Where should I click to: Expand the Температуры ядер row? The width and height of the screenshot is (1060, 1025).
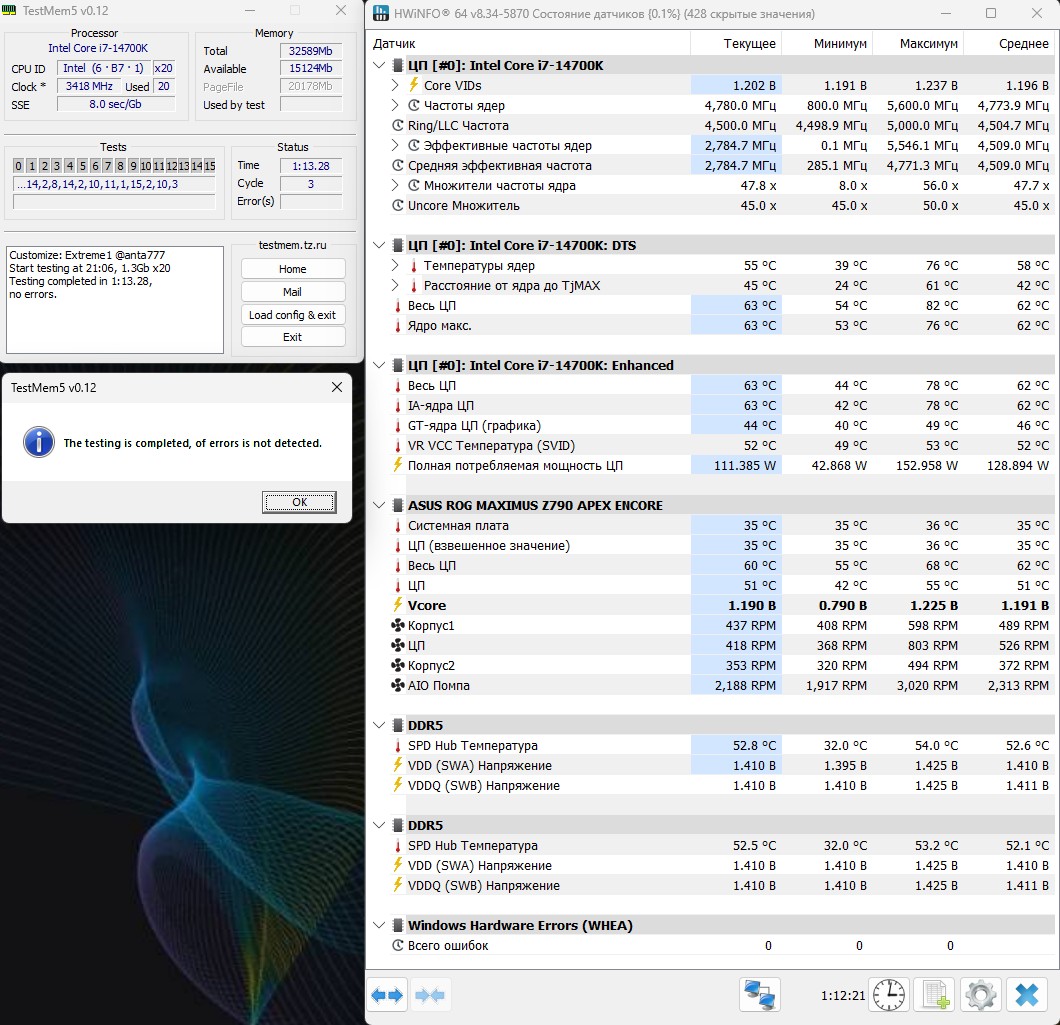395,265
